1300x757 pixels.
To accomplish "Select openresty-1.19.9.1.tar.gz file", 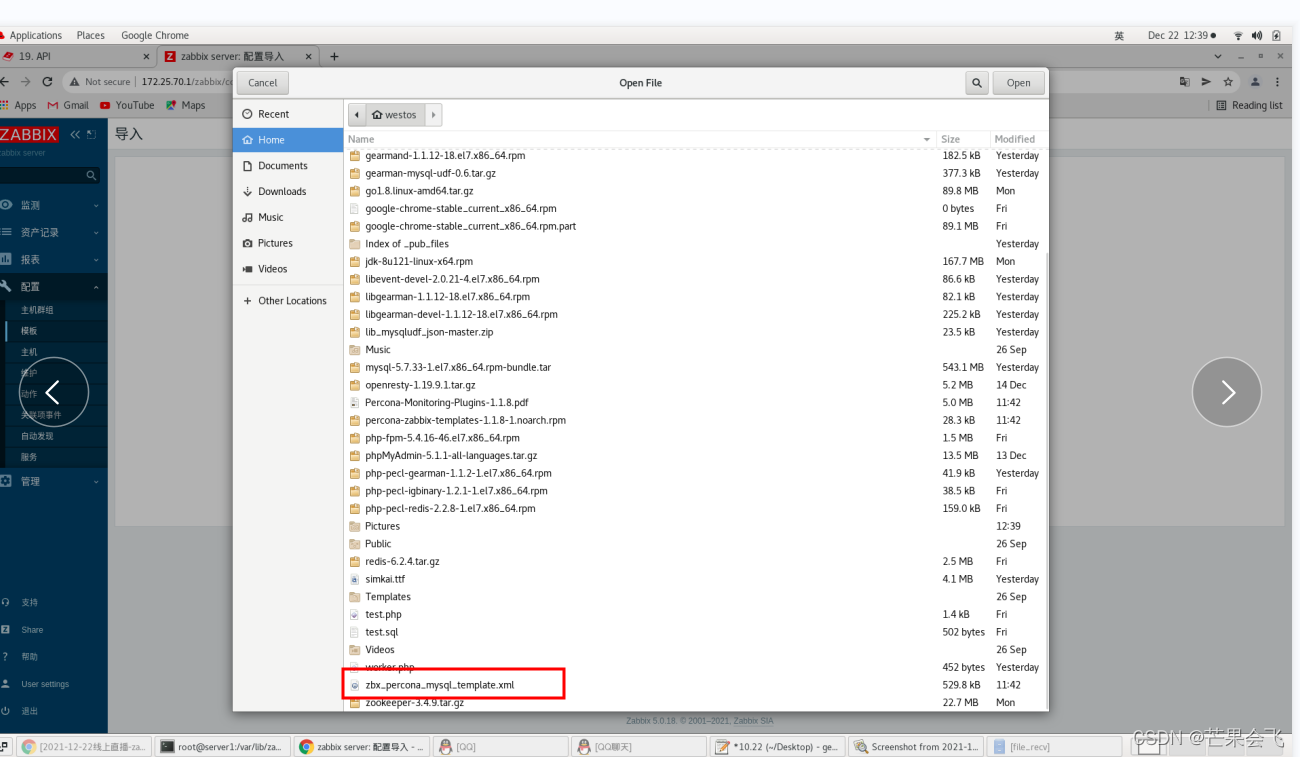I will [696, 385].
